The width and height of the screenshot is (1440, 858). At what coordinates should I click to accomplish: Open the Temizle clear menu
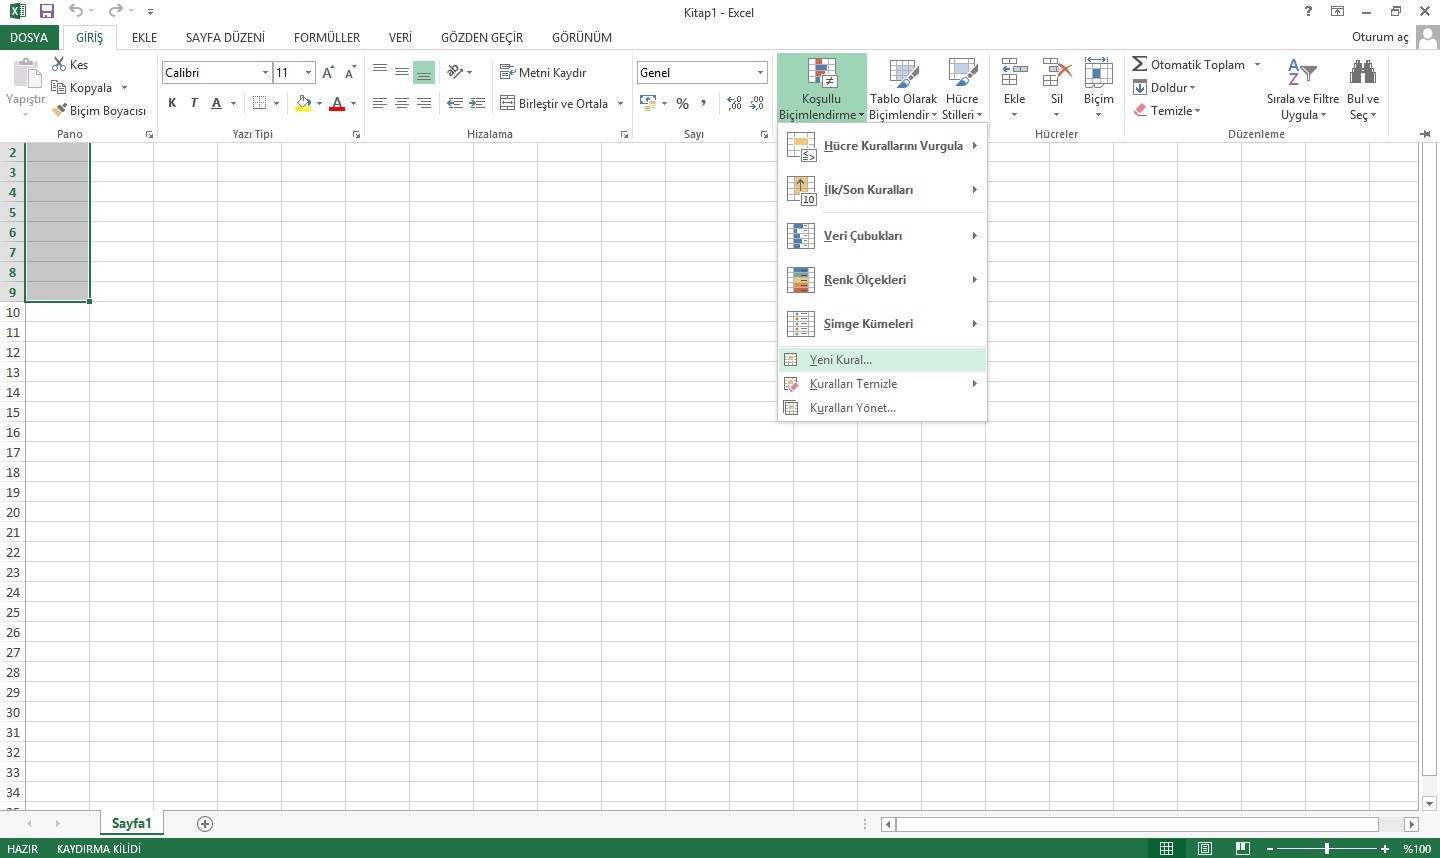coord(1166,111)
